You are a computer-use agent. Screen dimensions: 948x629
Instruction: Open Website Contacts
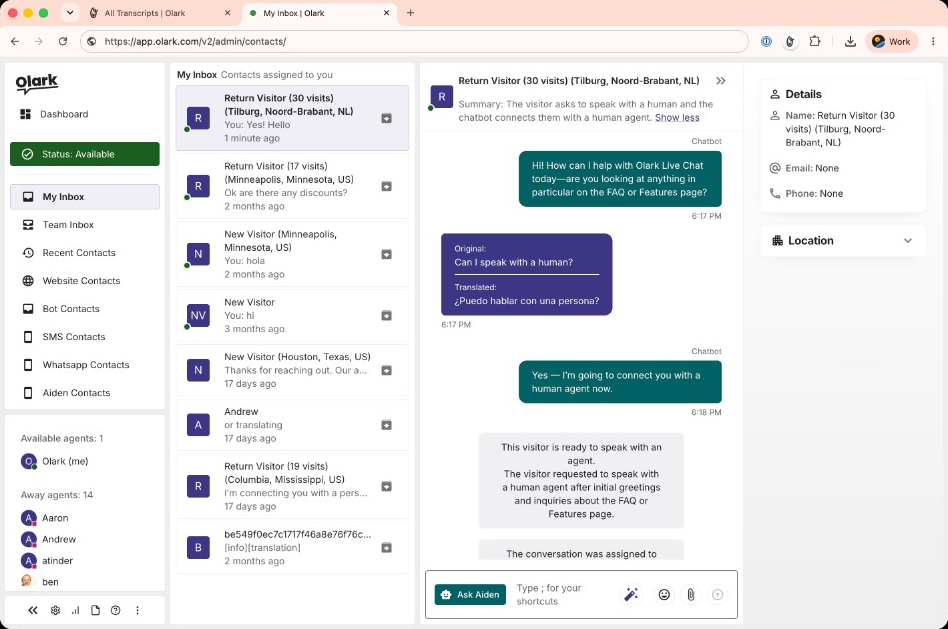click(x=81, y=281)
